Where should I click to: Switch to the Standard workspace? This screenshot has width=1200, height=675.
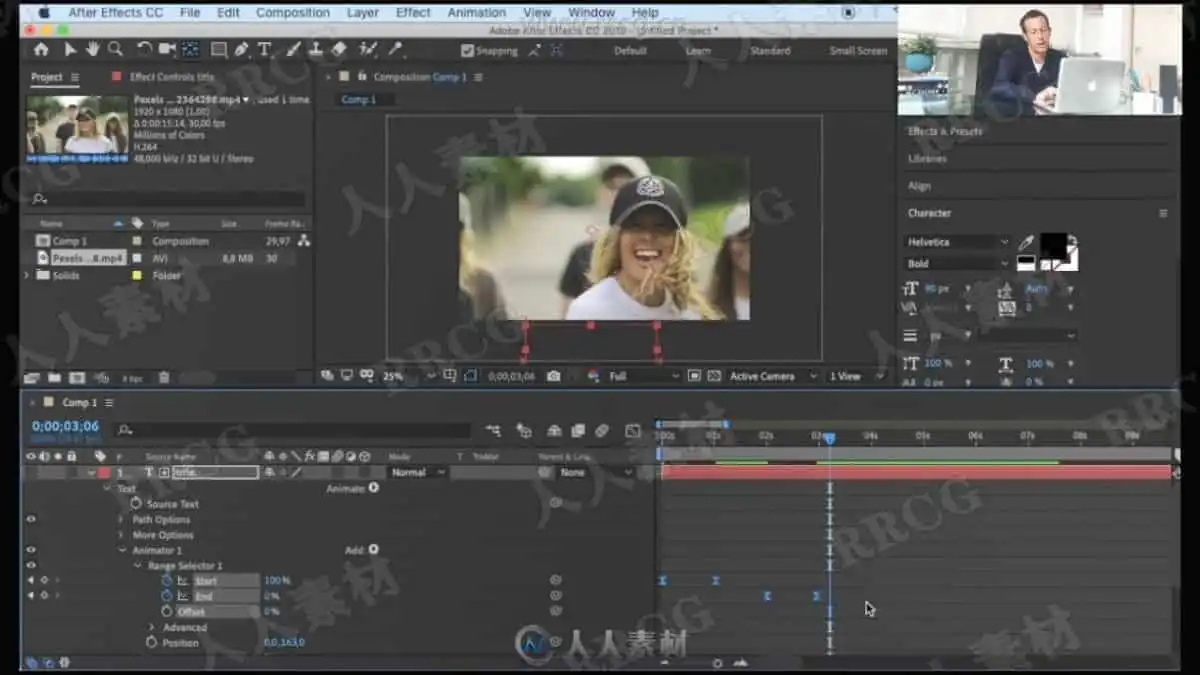(770, 50)
